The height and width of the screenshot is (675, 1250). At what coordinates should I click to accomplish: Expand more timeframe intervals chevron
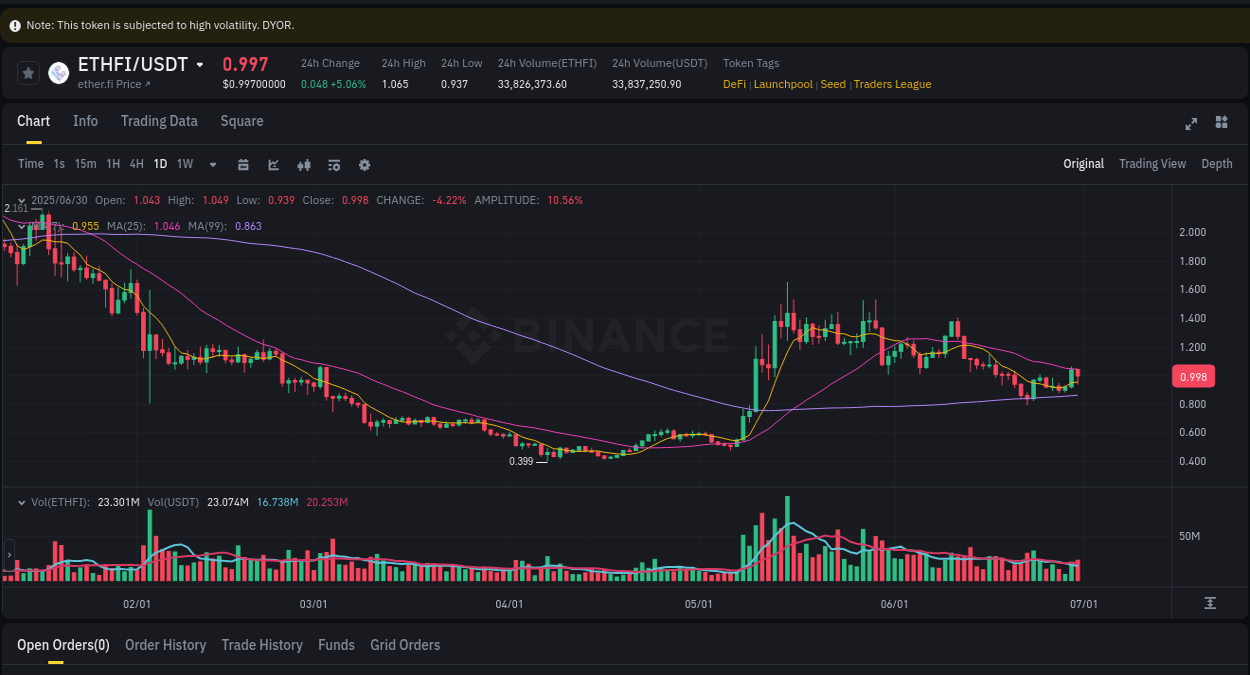(x=212, y=164)
